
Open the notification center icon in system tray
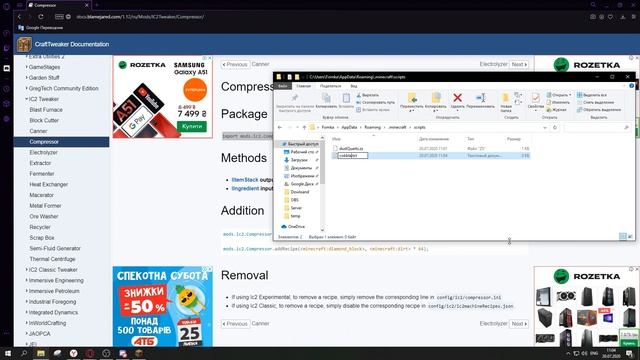pyautogui.click(x=629, y=353)
